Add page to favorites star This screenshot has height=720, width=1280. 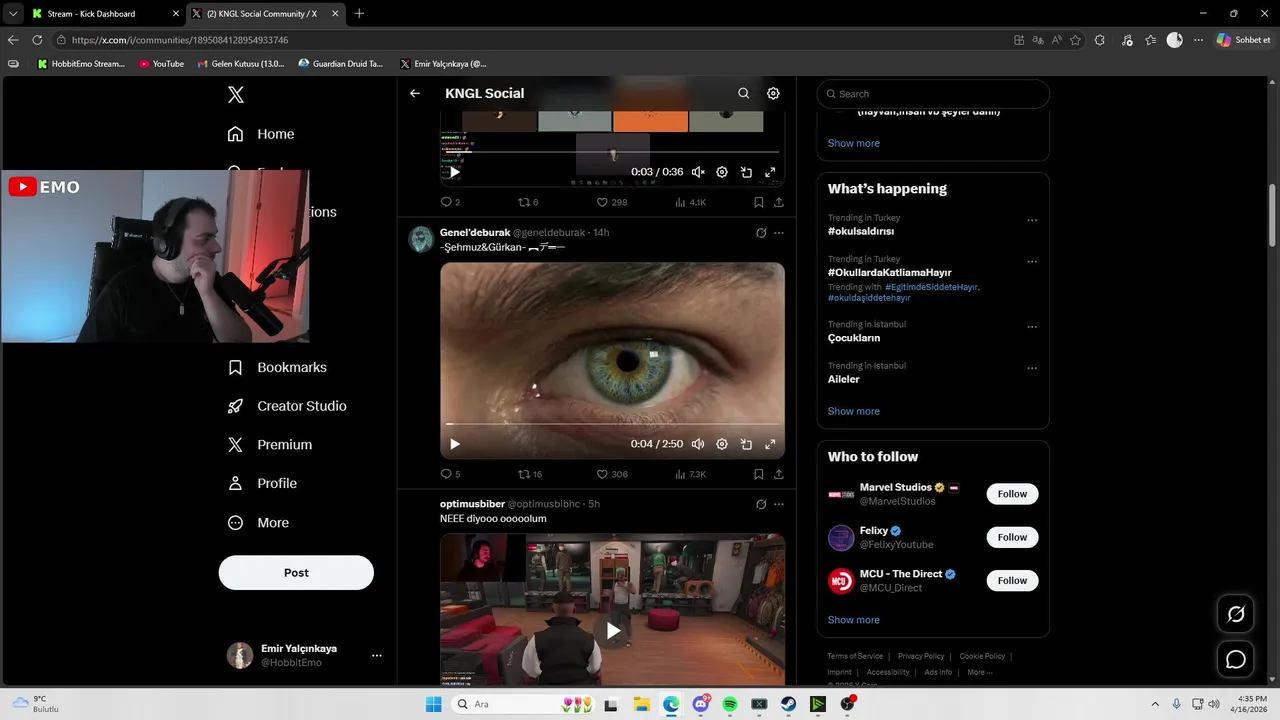click(1076, 40)
